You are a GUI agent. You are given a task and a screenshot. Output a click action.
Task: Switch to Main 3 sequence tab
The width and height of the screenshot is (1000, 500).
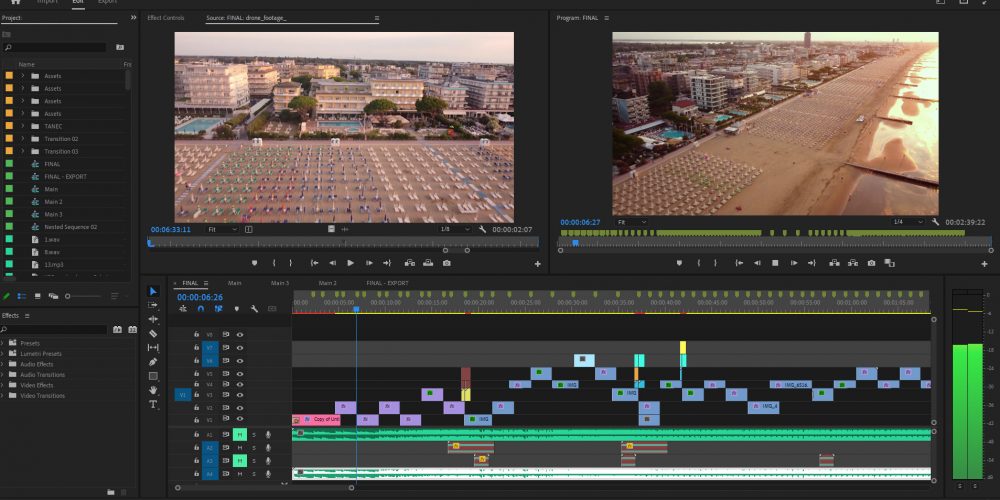click(279, 283)
